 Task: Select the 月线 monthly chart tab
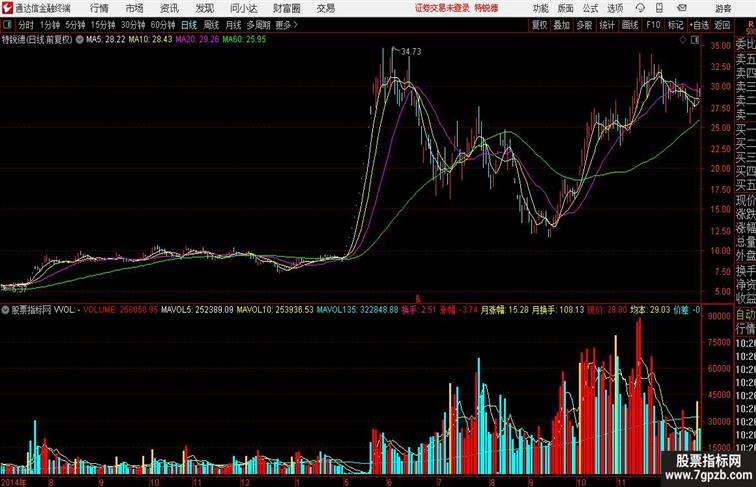[233, 25]
